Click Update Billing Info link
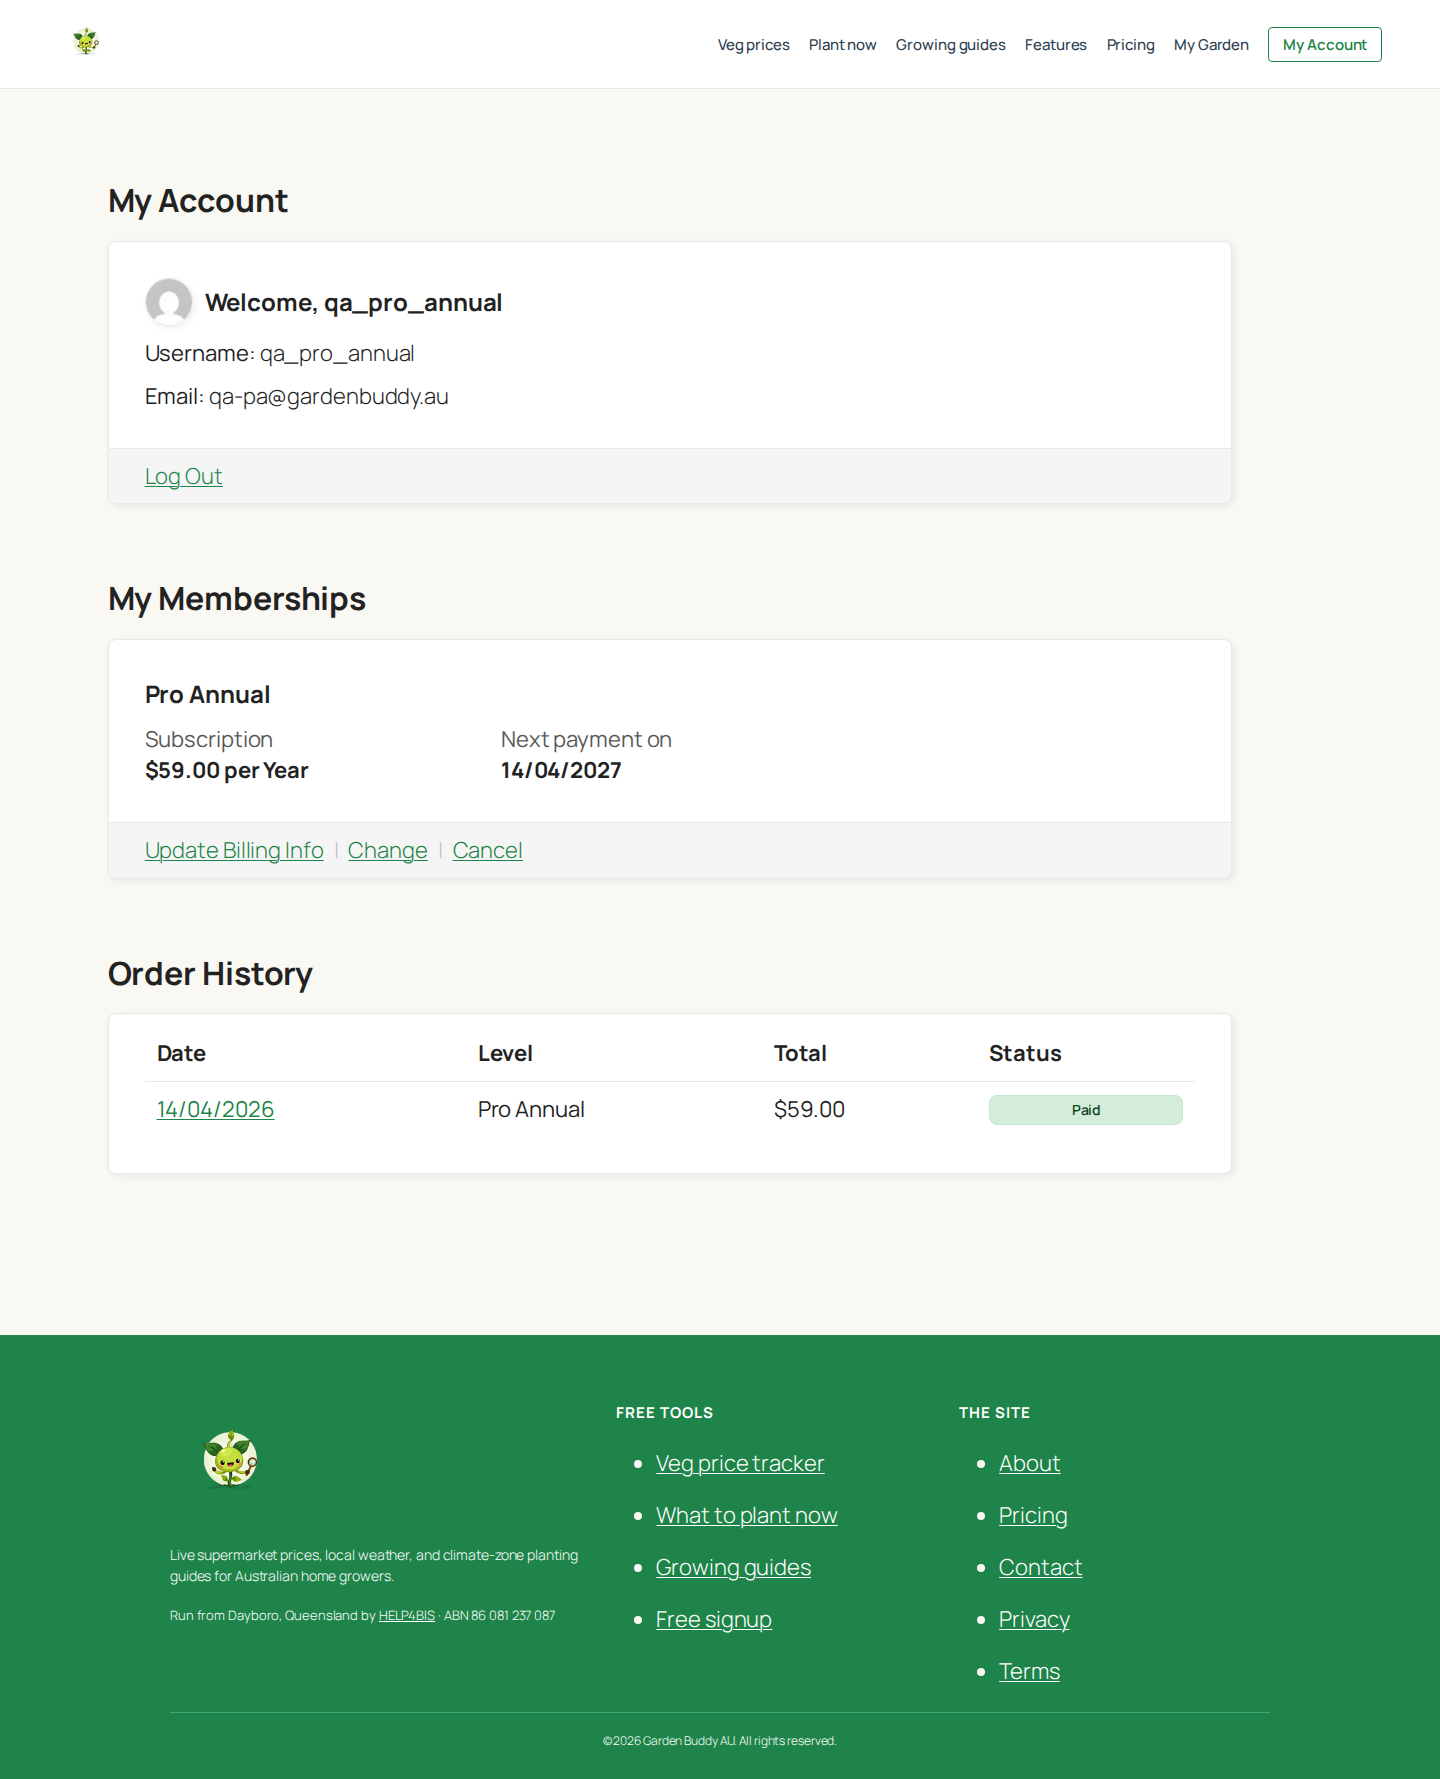Viewport: 1440px width, 1779px height. 234,850
